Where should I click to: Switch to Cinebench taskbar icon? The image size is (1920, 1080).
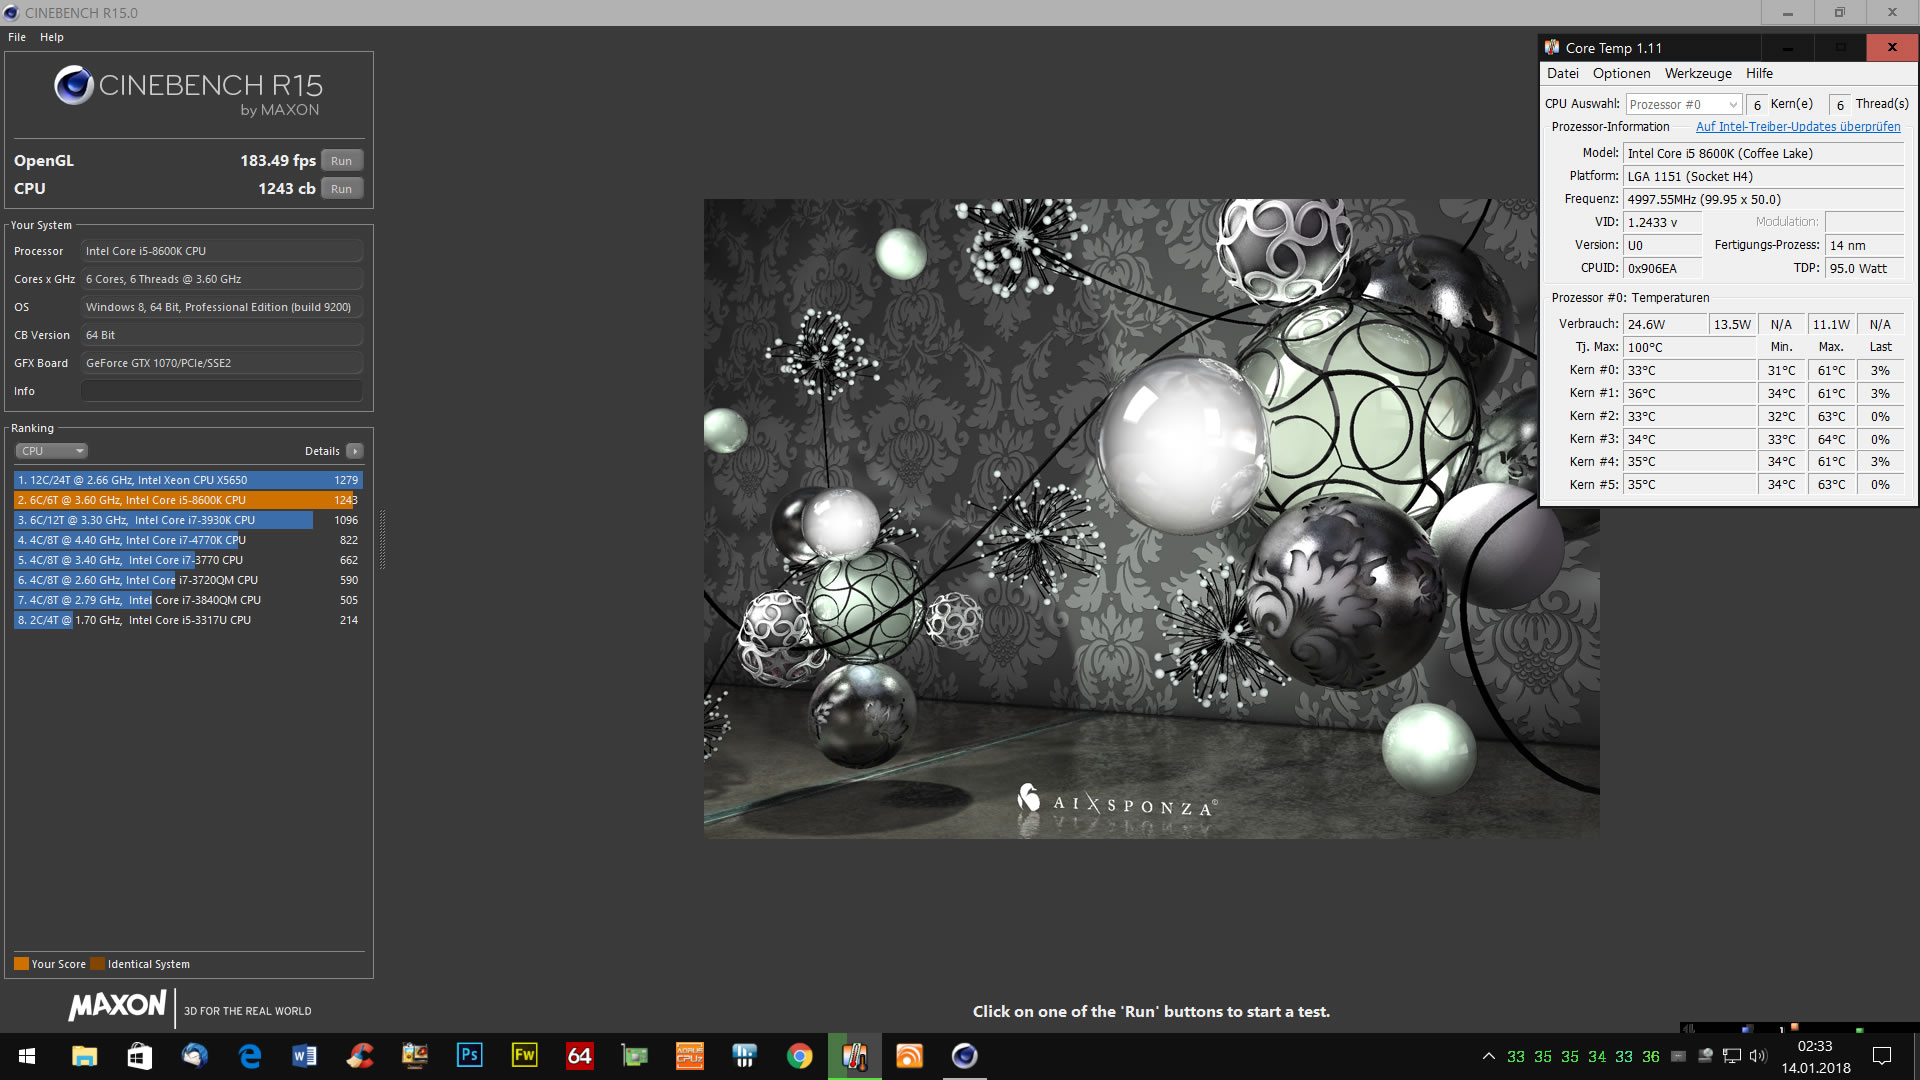coord(964,1056)
